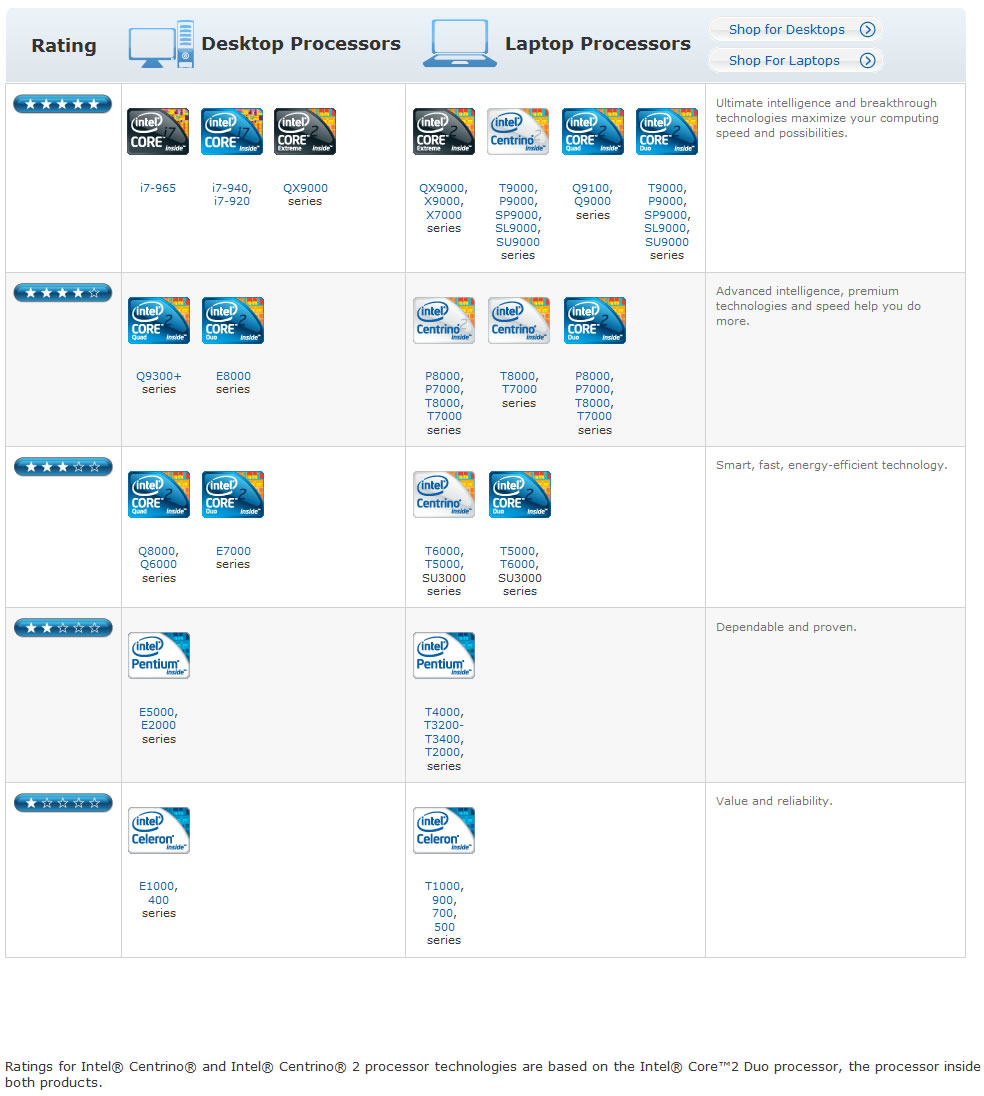Click the laptop Core 2 Quad badge for Q9100
This screenshot has height=1096, width=984.
coord(593,131)
